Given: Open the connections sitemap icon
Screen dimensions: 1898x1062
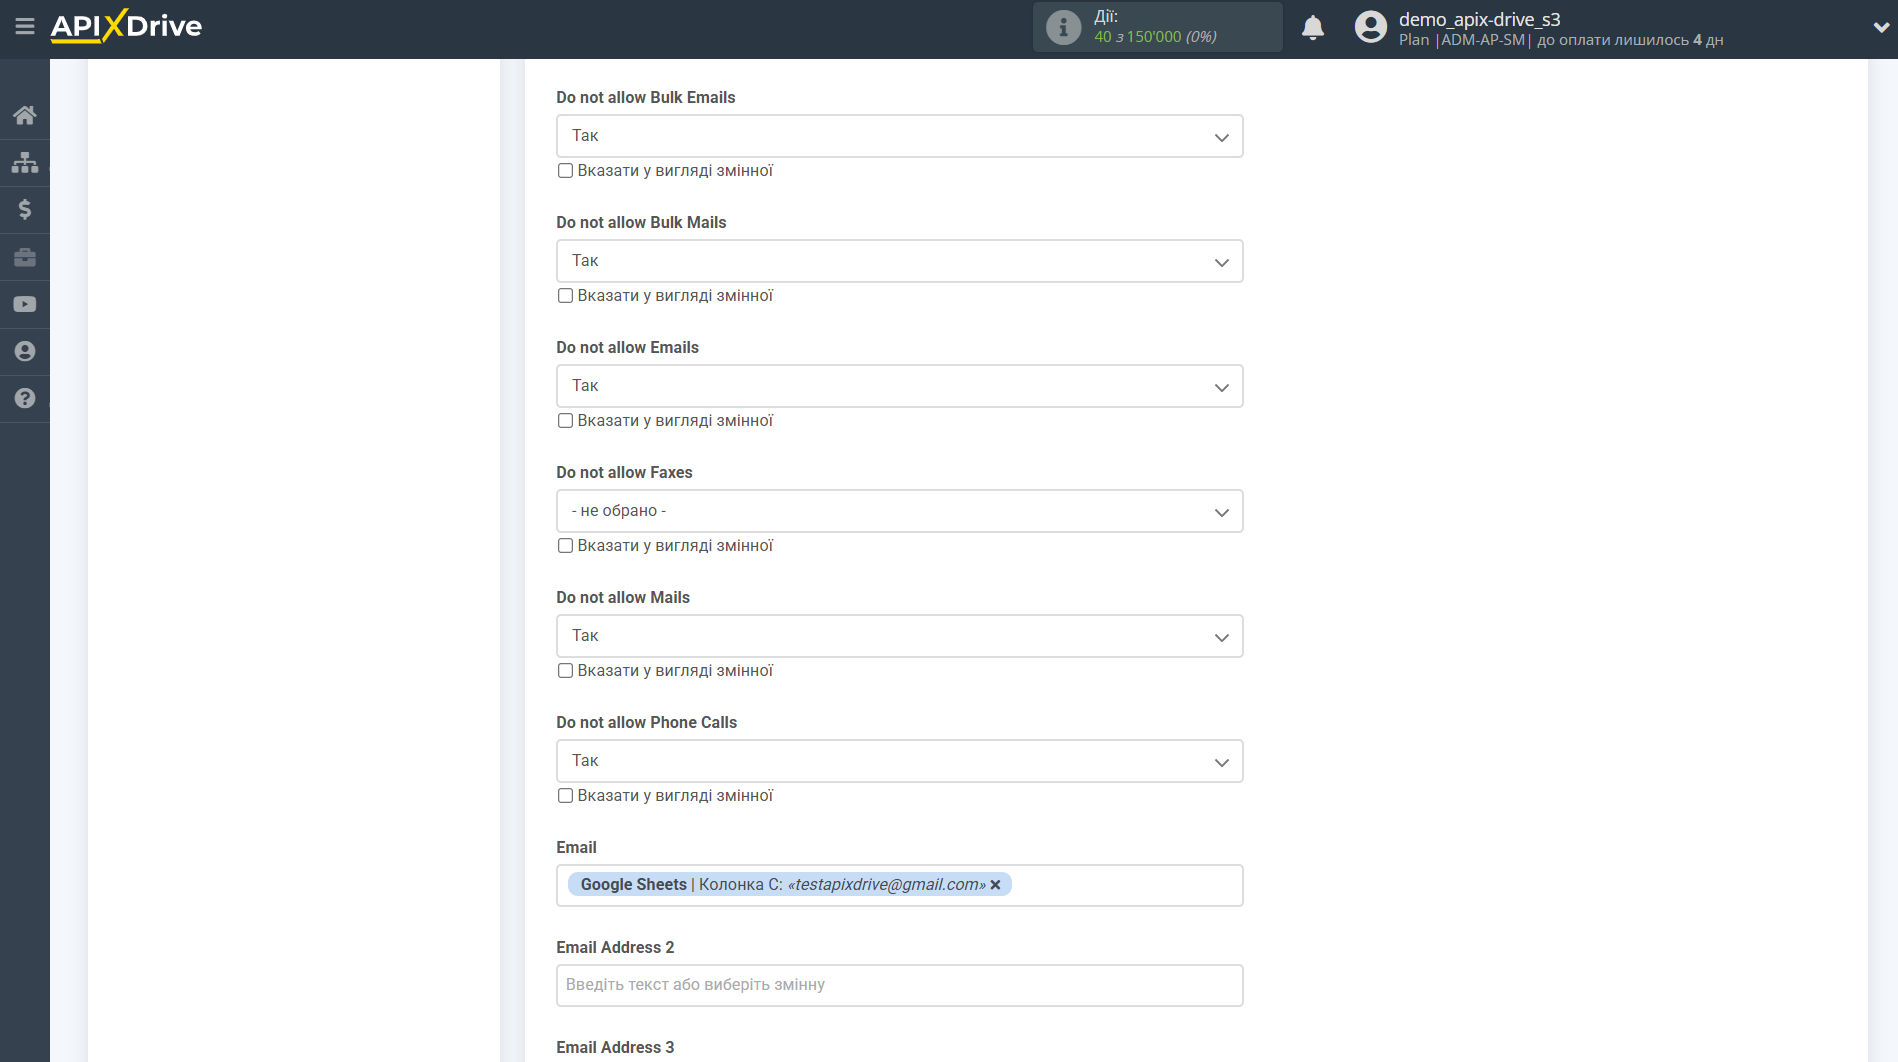Looking at the screenshot, I should tap(25, 162).
